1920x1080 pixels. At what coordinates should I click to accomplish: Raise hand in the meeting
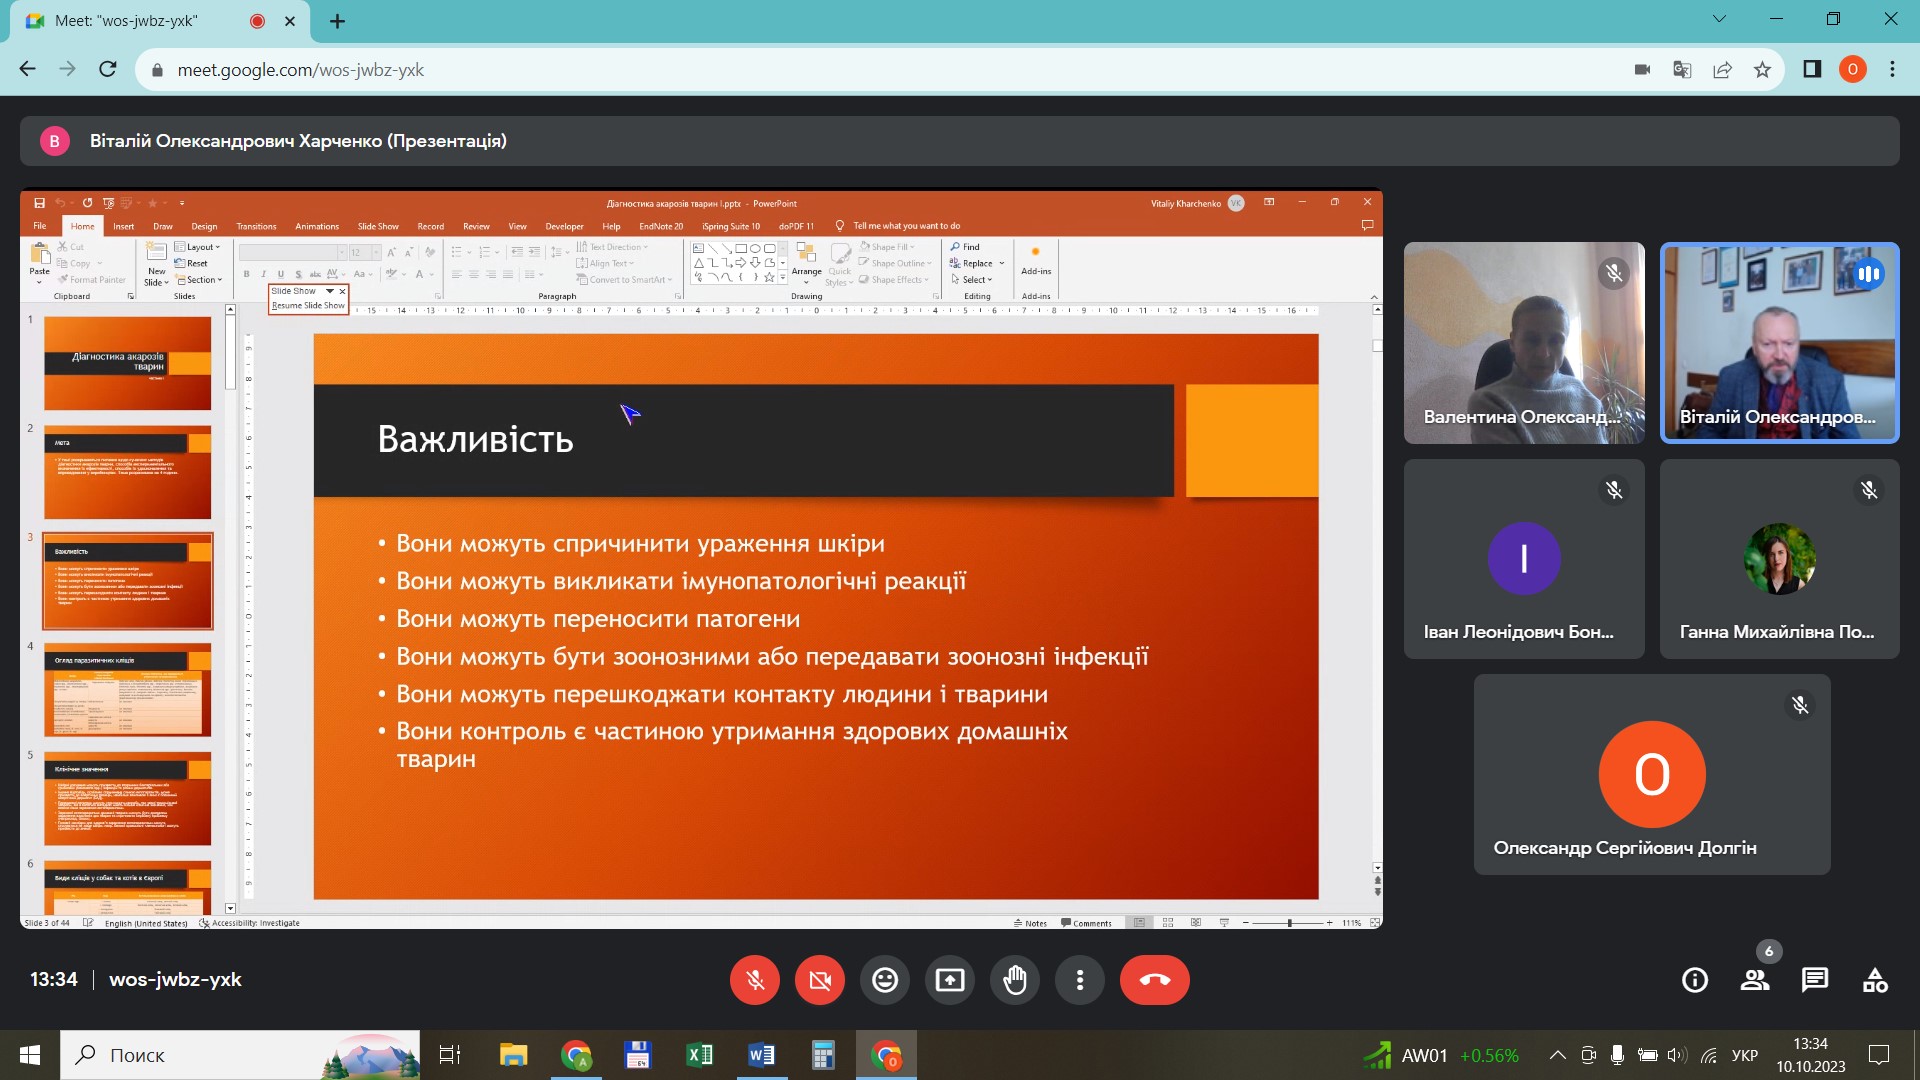tap(1015, 980)
